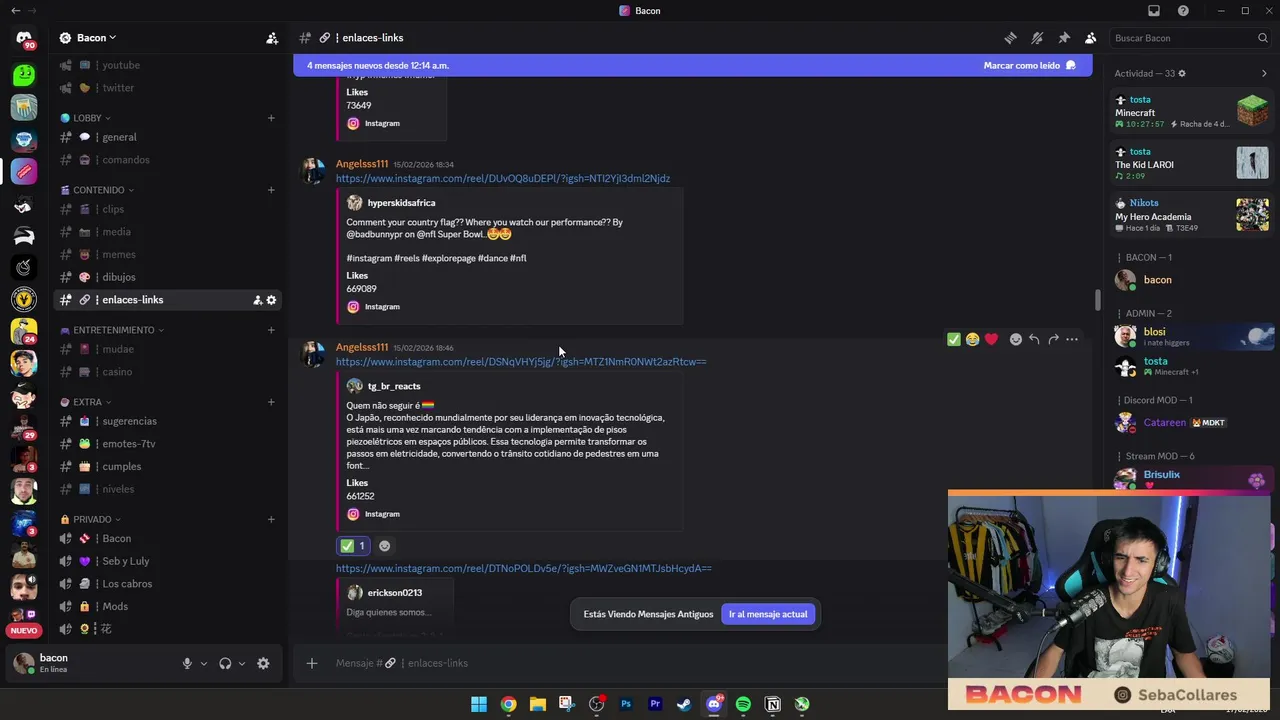The height and width of the screenshot is (720, 1280).
Task: Open the inbox icon in title bar
Action: pyautogui.click(x=1154, y=11)
